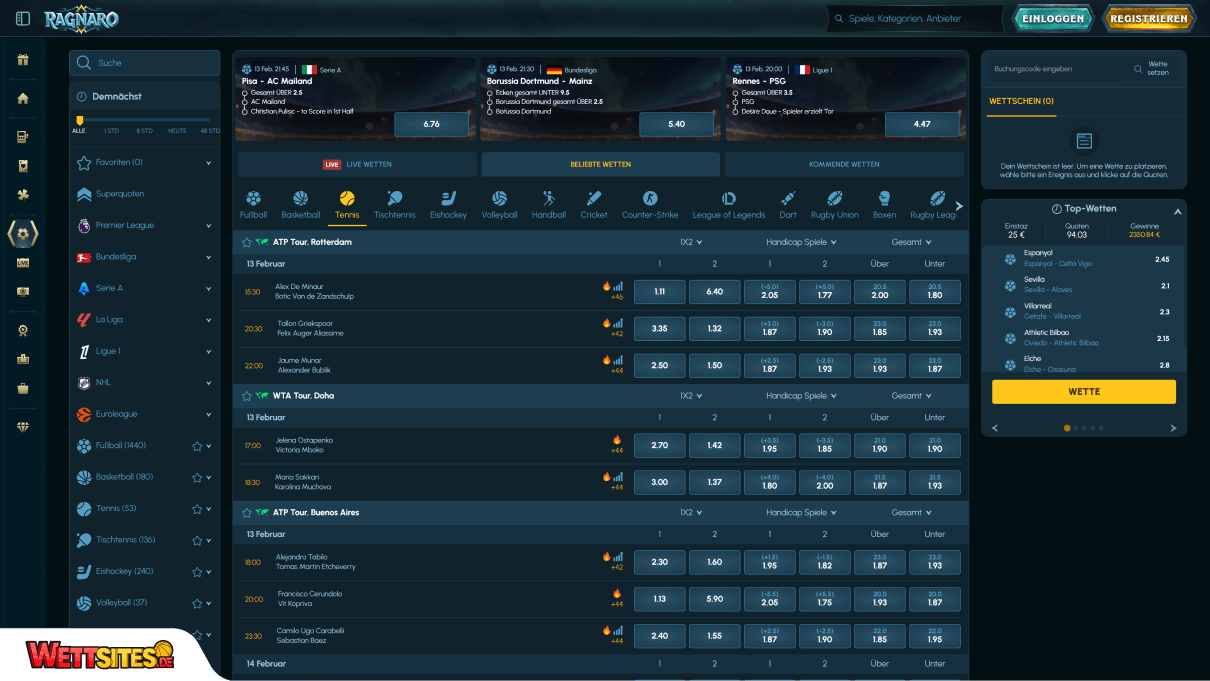The image size is (1210, 681).
Task: Click the time filter slider handle
Action: pyautogui.click(x=79, y=120)
